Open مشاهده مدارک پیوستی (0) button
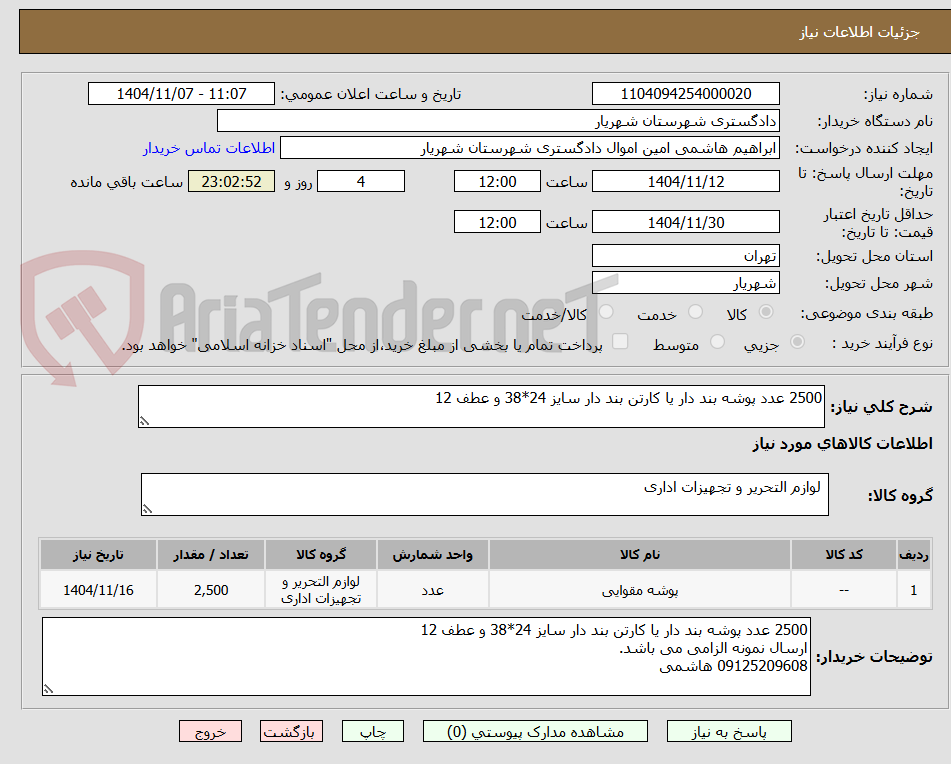Viewport: 951px width, 764px height. pos(535,731)
